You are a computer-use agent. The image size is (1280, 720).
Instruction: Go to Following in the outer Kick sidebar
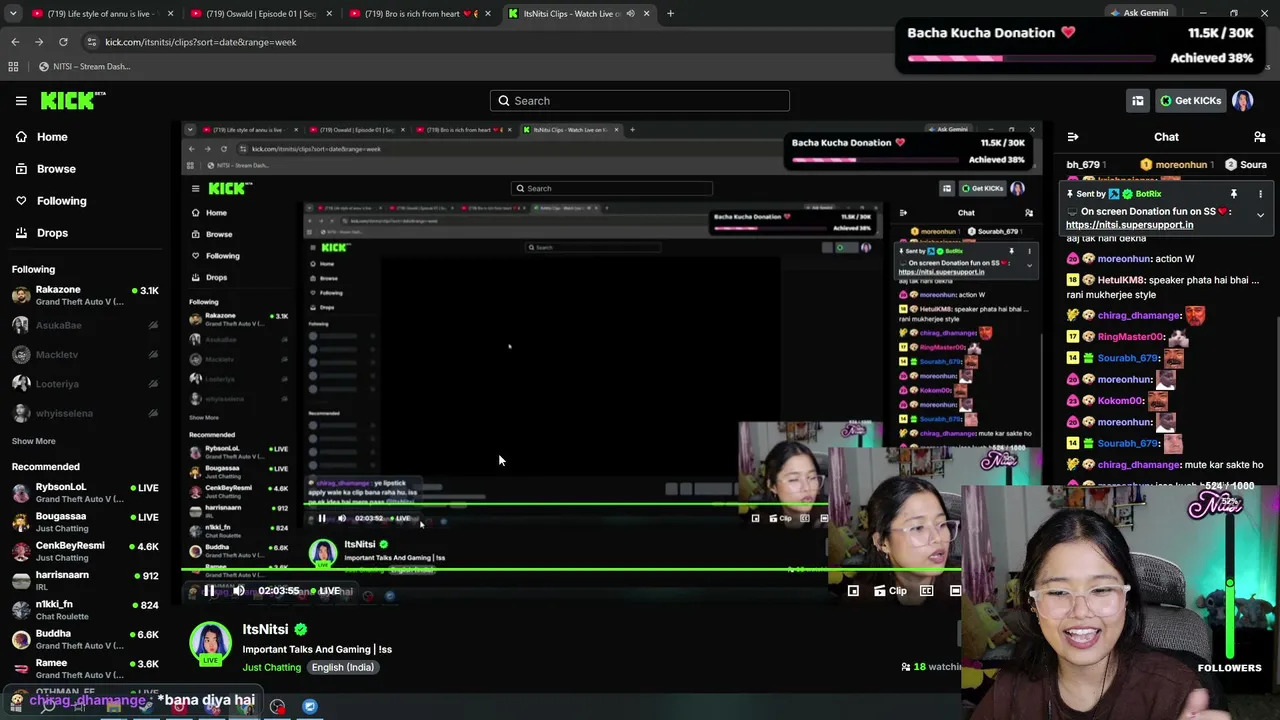pyautogui.click(x=50, y=201)
